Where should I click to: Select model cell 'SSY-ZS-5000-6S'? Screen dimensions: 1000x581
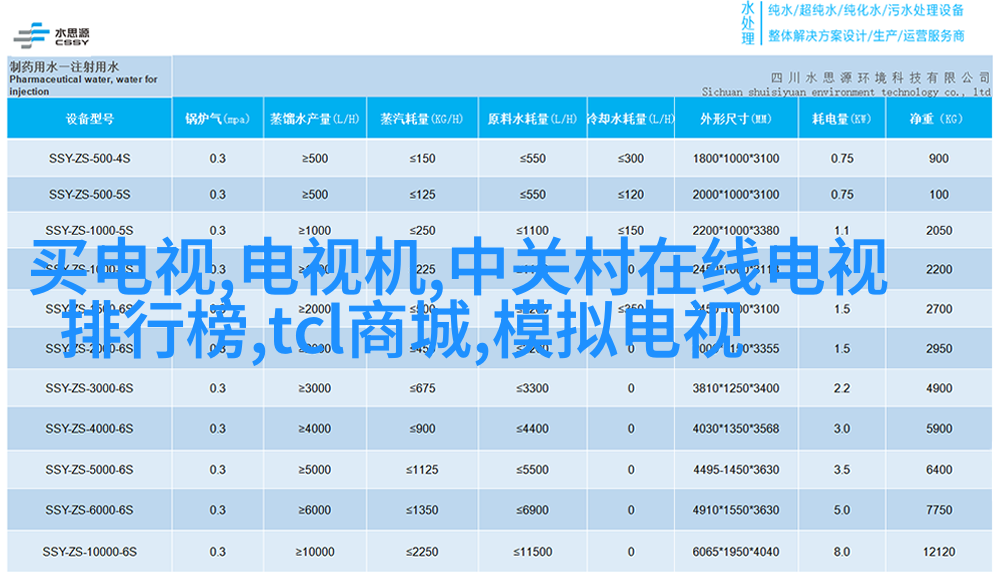point(90,469)
